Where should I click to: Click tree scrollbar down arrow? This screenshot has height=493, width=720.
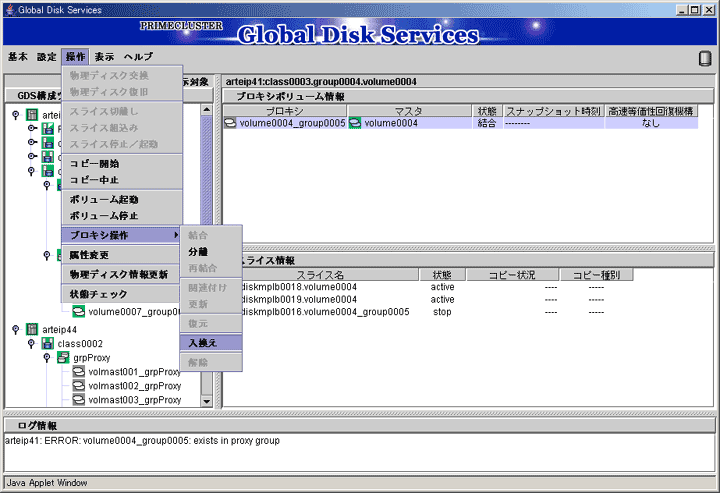(207, 401)
